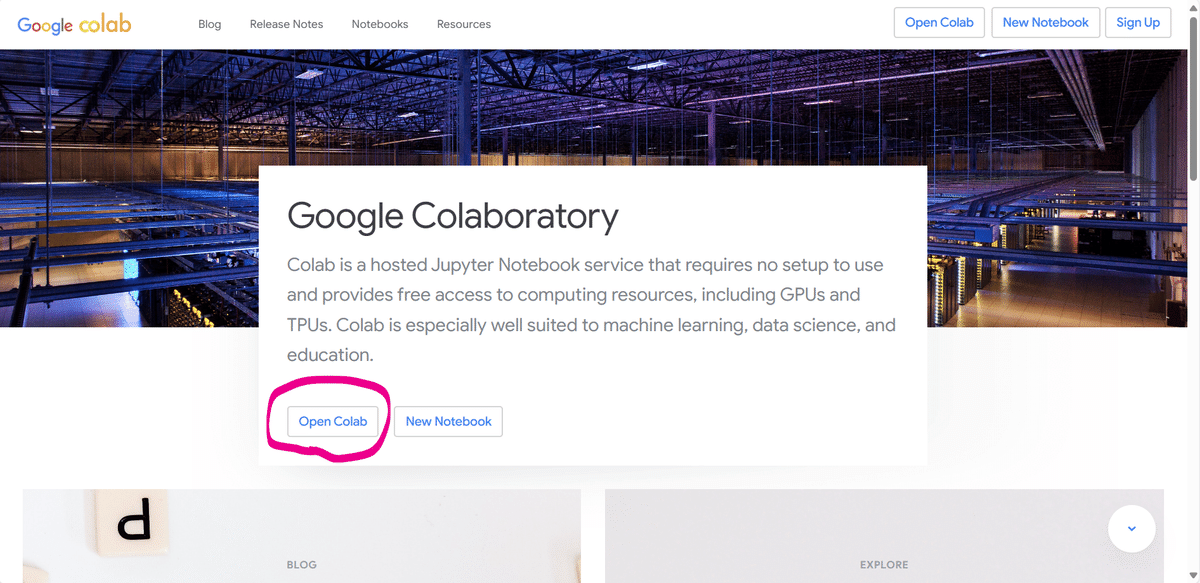Click the scrollbar up arrow
Screen dimensions: 1200x583
click(x=1192, y=7)
